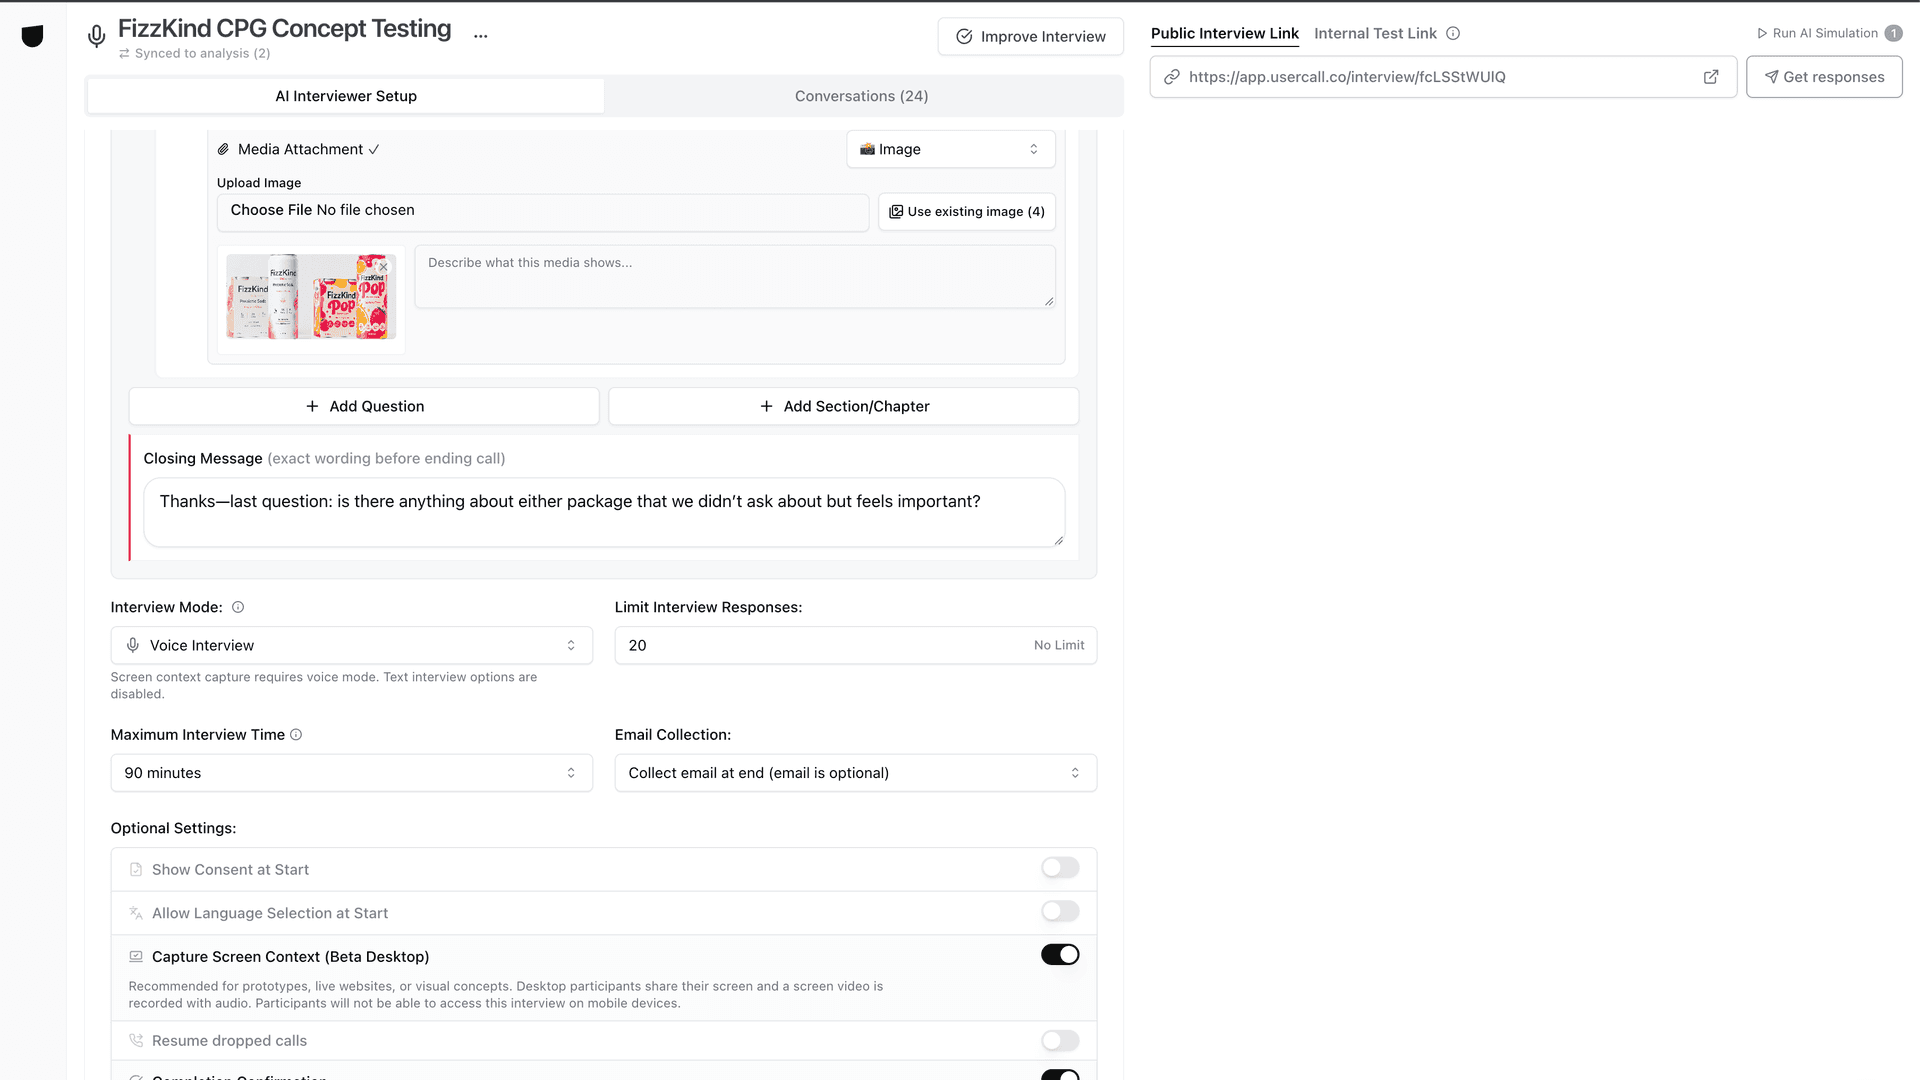Viewport: 1920px width, 1080px height.
Task: Enable Allow Language Selection at Start
Action: tap(1060, 911)
